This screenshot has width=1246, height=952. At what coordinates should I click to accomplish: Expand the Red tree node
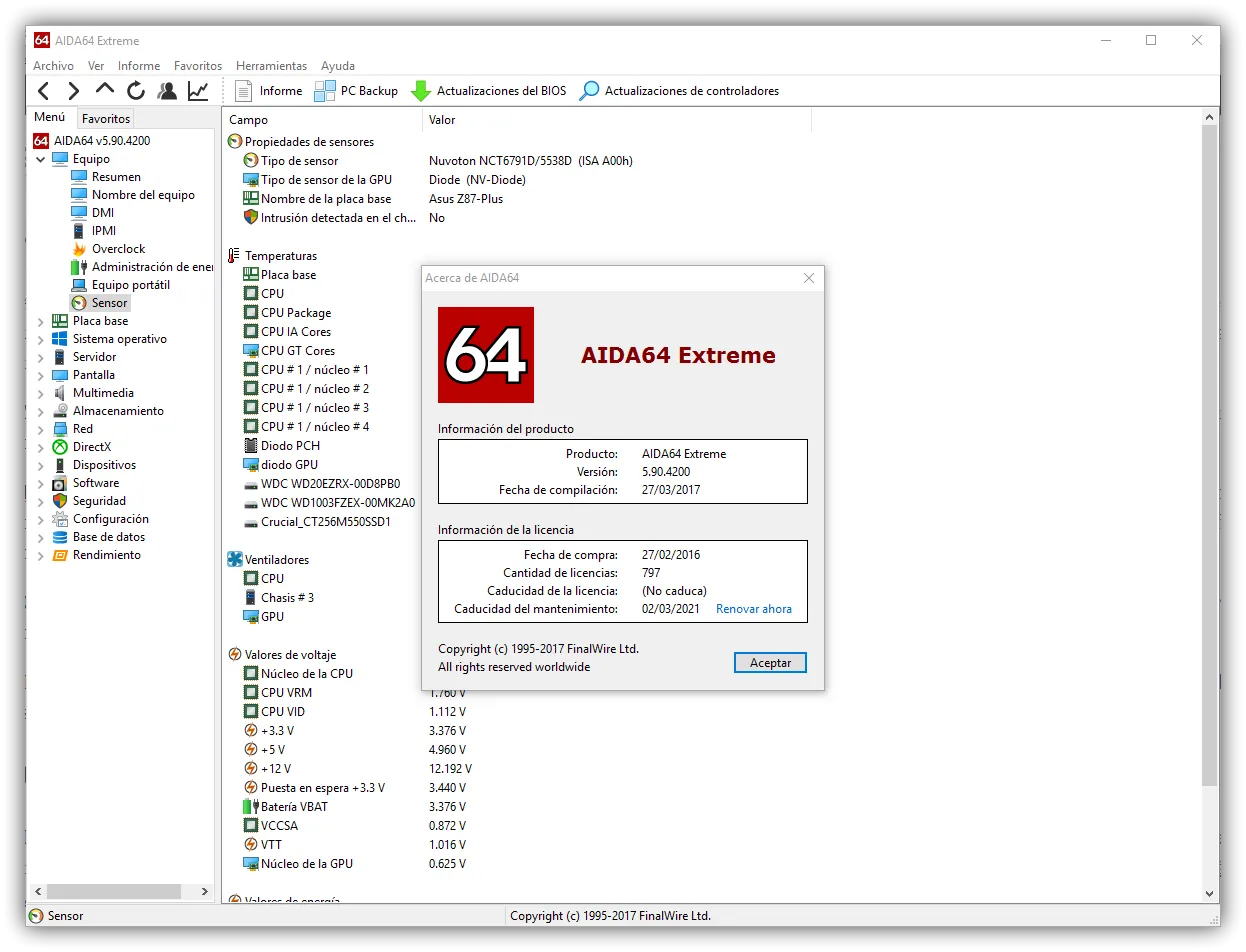pyautogui.click(x=41, y=429)
